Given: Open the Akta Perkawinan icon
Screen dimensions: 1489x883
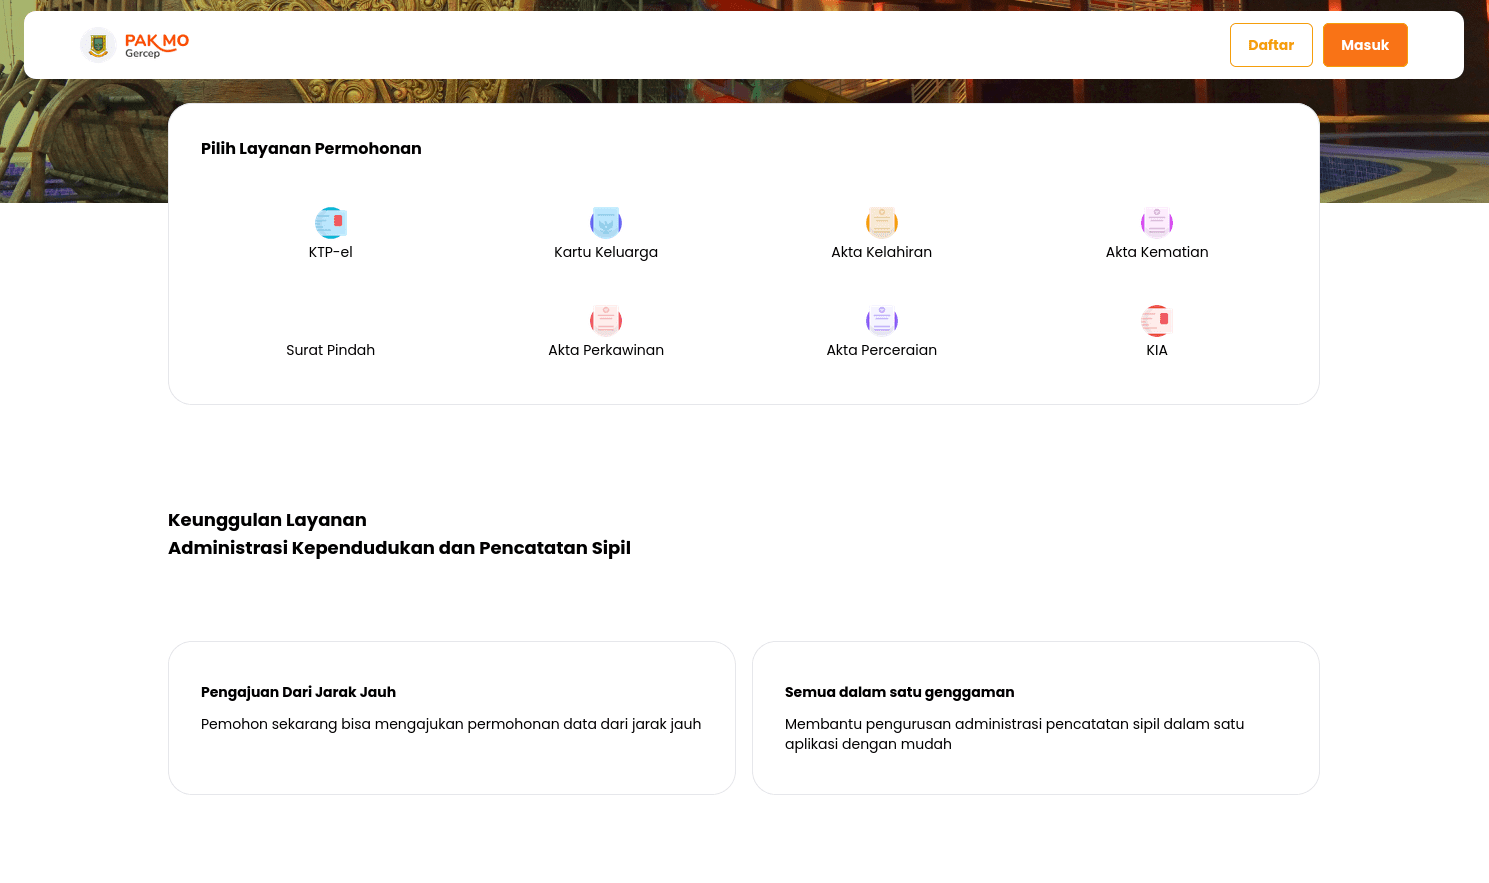Looking at the screenshot, I should tap(606, 320).
